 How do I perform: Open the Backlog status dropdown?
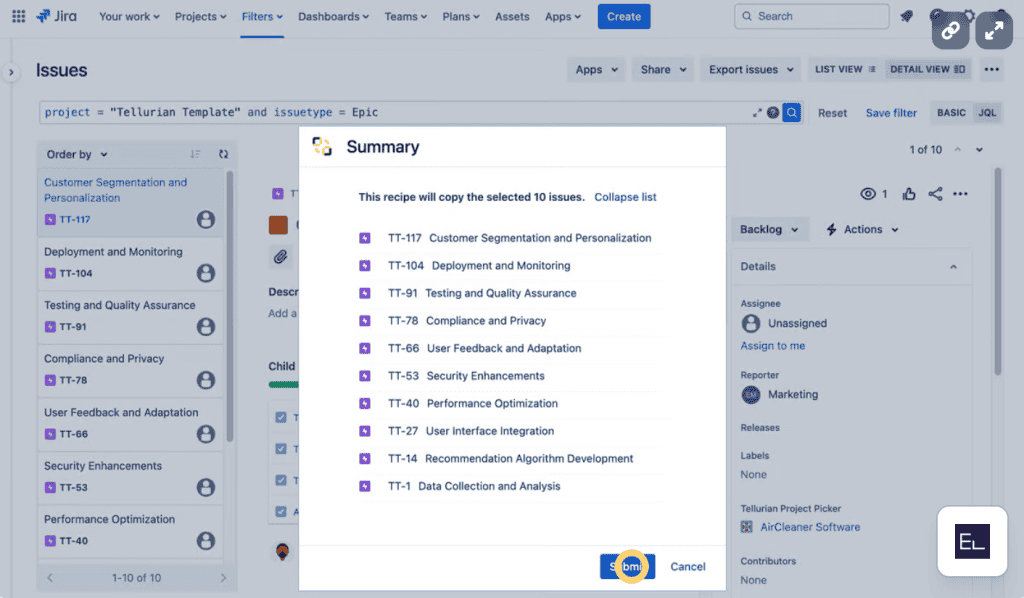click(769, 229)
